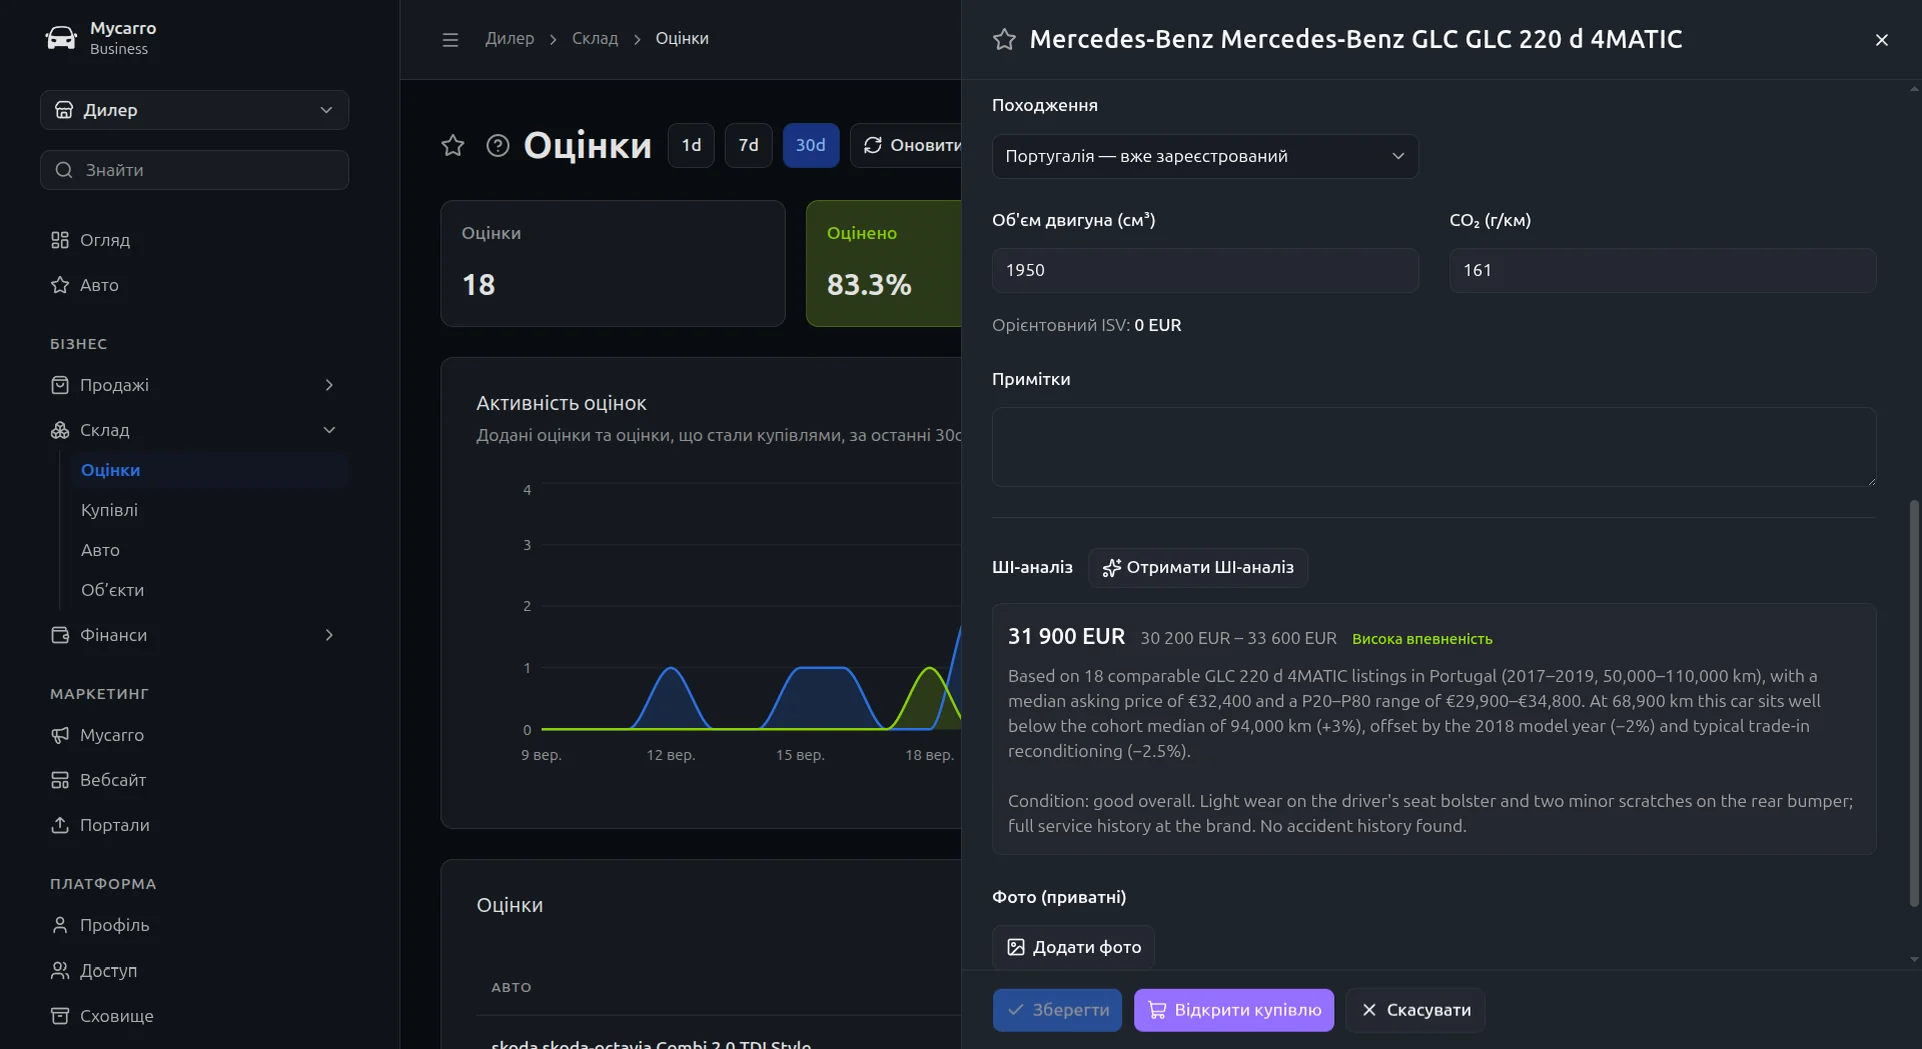1922x1049 pixels.
Task: Select Оцінки under Склад
Action: pos(209,470)
